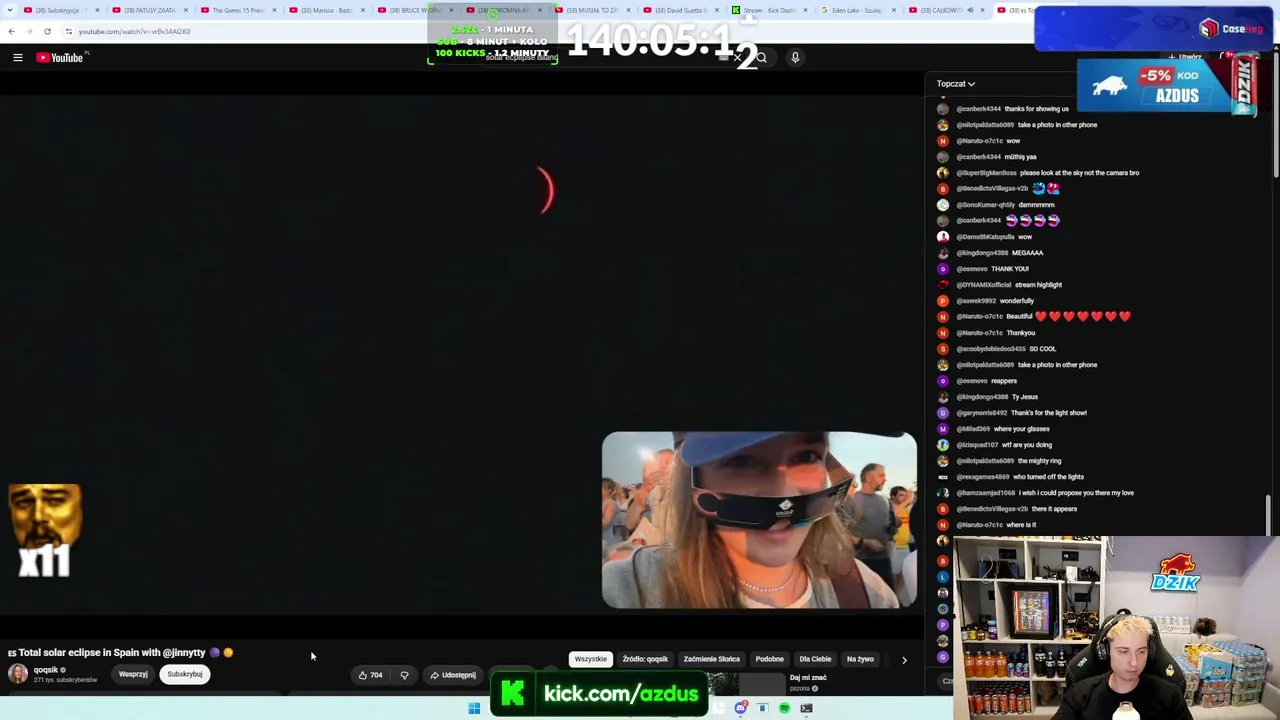Expand the Top czat chat mode dropdown

956,84
